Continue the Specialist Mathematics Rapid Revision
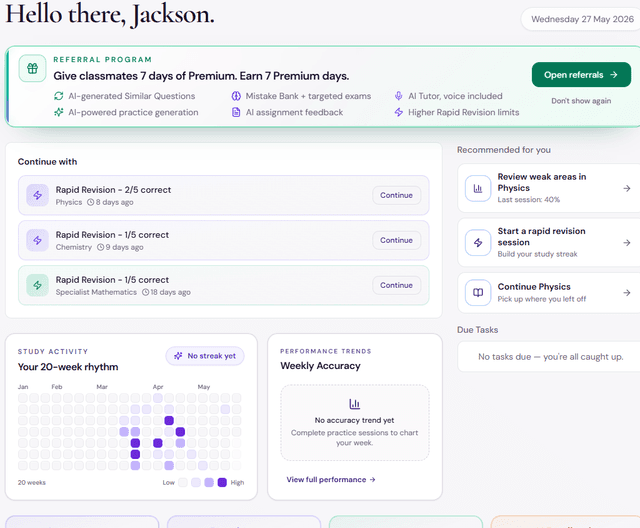The height and width of the screenshot is (528, 640). tap(396, 285)
